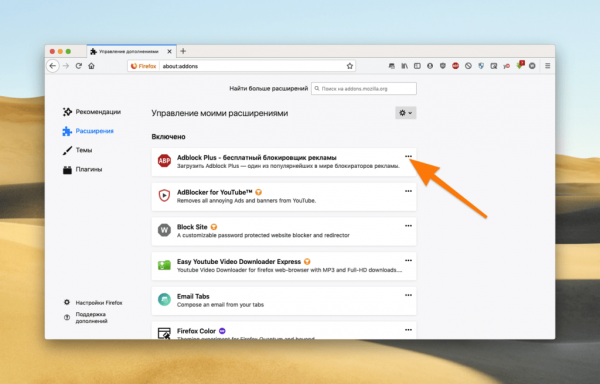
Task: Open the browser home page icon
Action: (91, 66)
